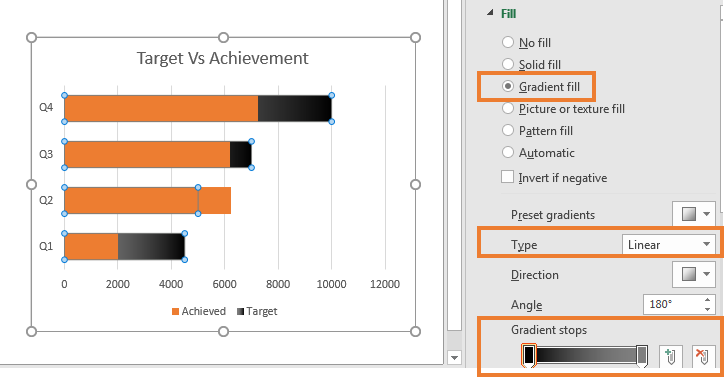This screenshot has width=724, height=377.
Task: Select the black left gradient stop
Action: click(529, 356)
